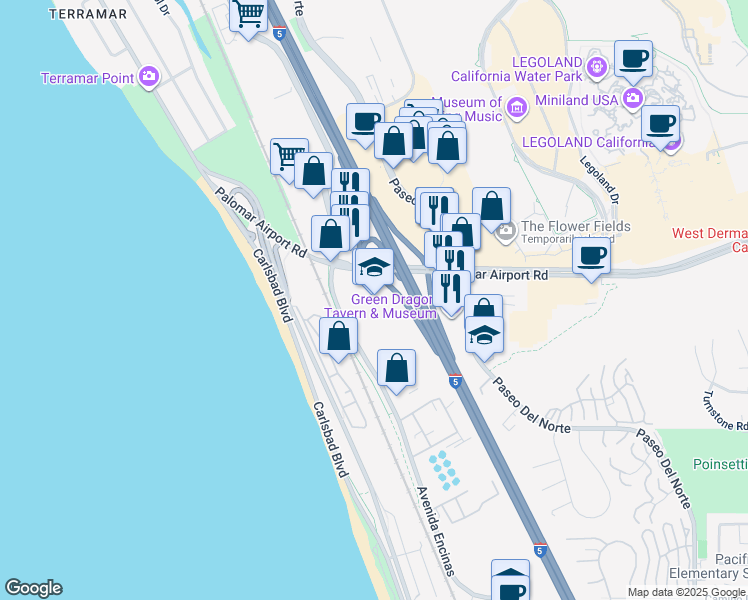Open the shopping bag marker nearest Avenida Encinas
The width and height of the screenshot is (748, 600).
(x=396, y=368)
